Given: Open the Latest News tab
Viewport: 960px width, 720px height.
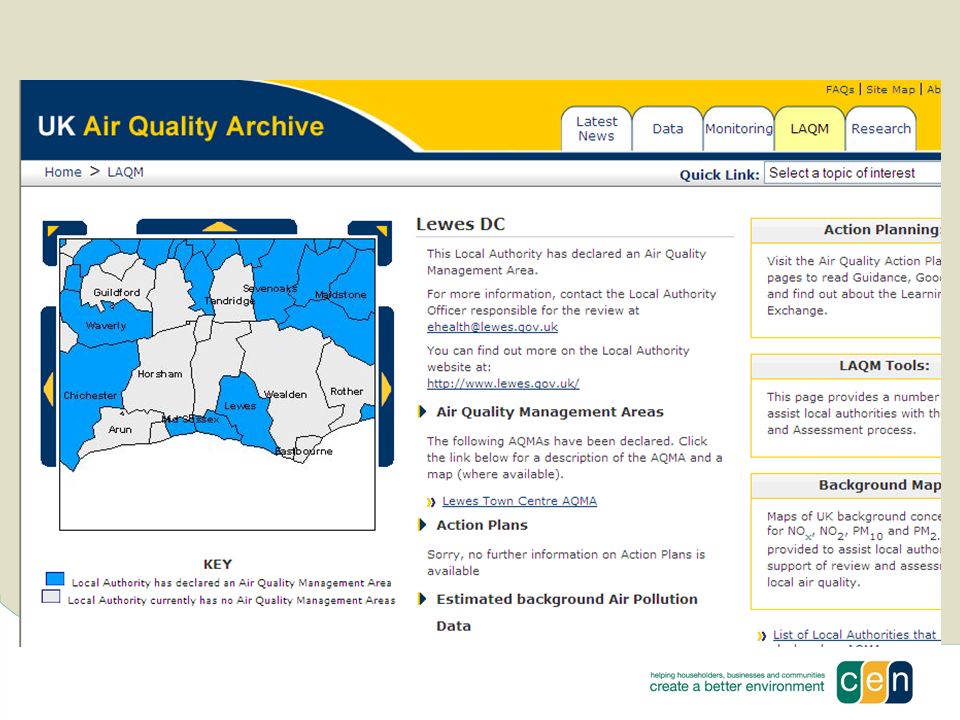Looking at the screenshot, I should pyautogui.click(x=596, y=129).
